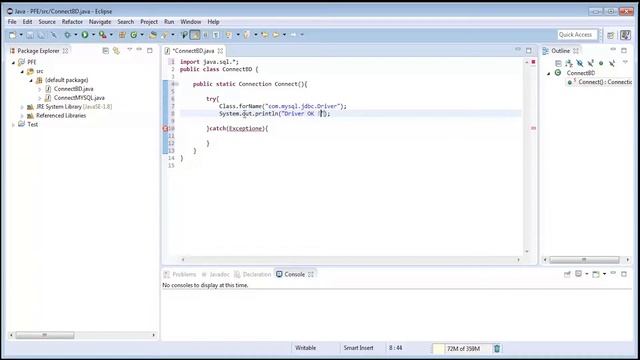Open the Navigate menu
The width and height of the screenshot is (640, 360).
[x=100, y=22]
